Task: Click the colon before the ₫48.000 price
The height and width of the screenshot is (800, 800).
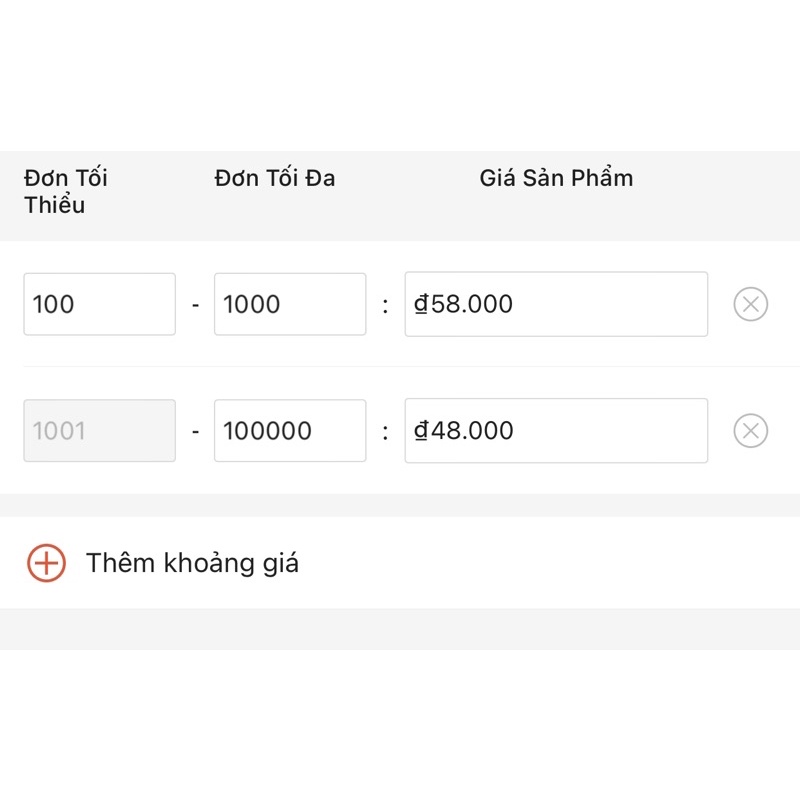Action: coord(385,432)
